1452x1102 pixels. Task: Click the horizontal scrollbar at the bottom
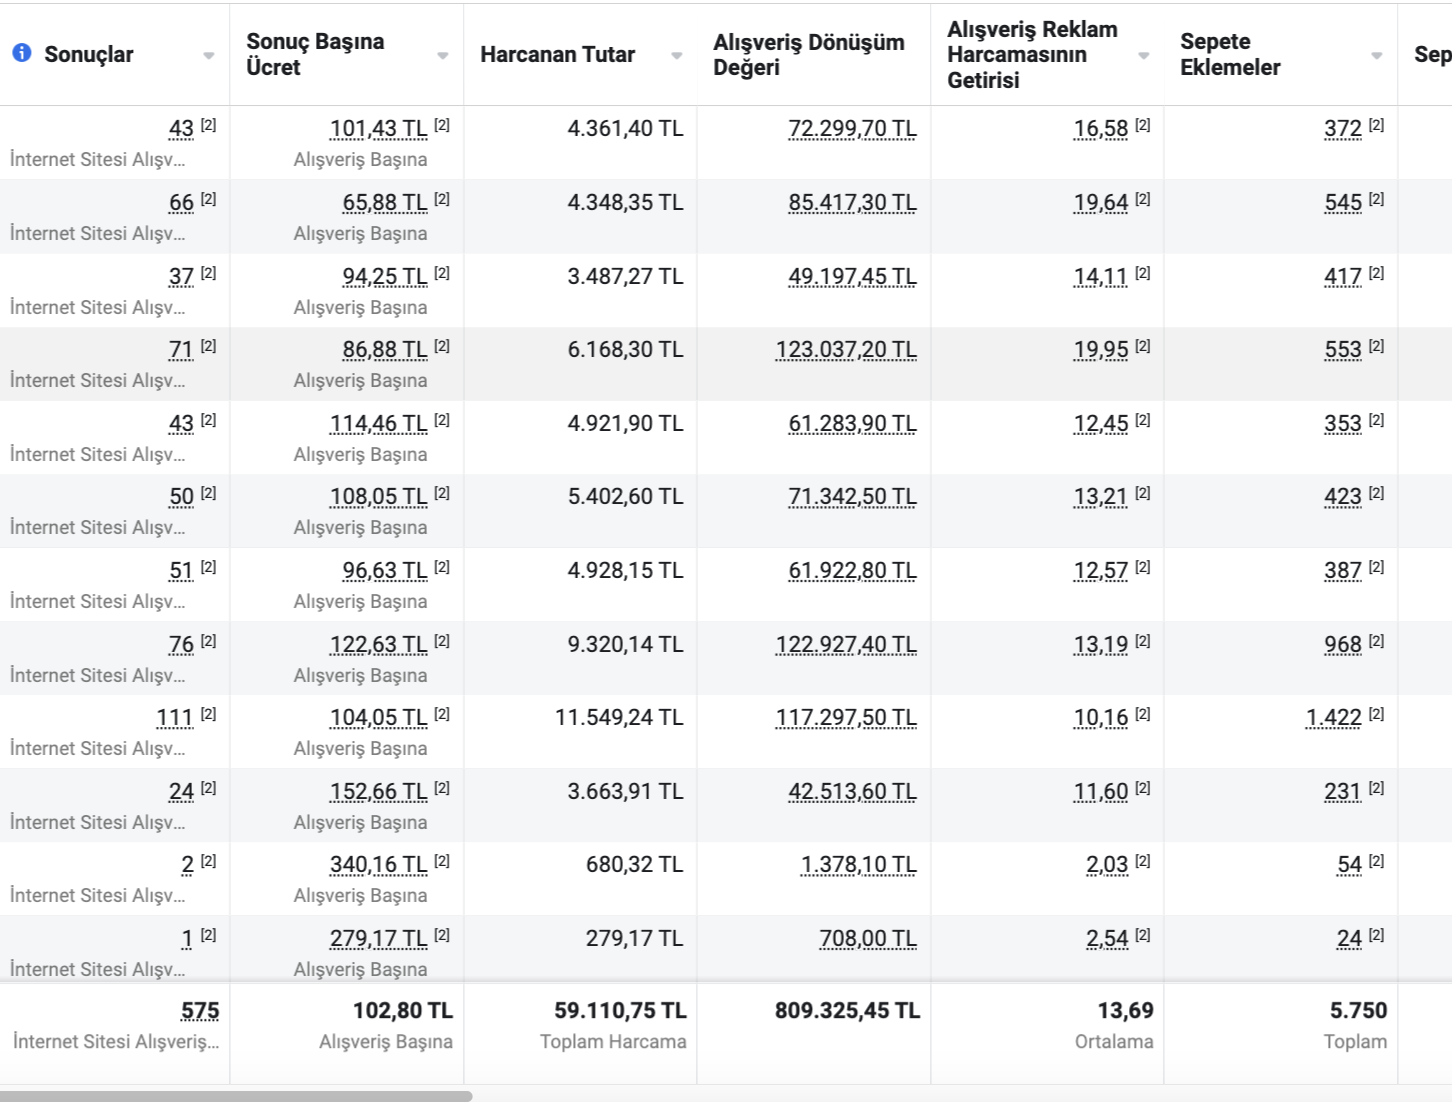[x=236, y=1096]
